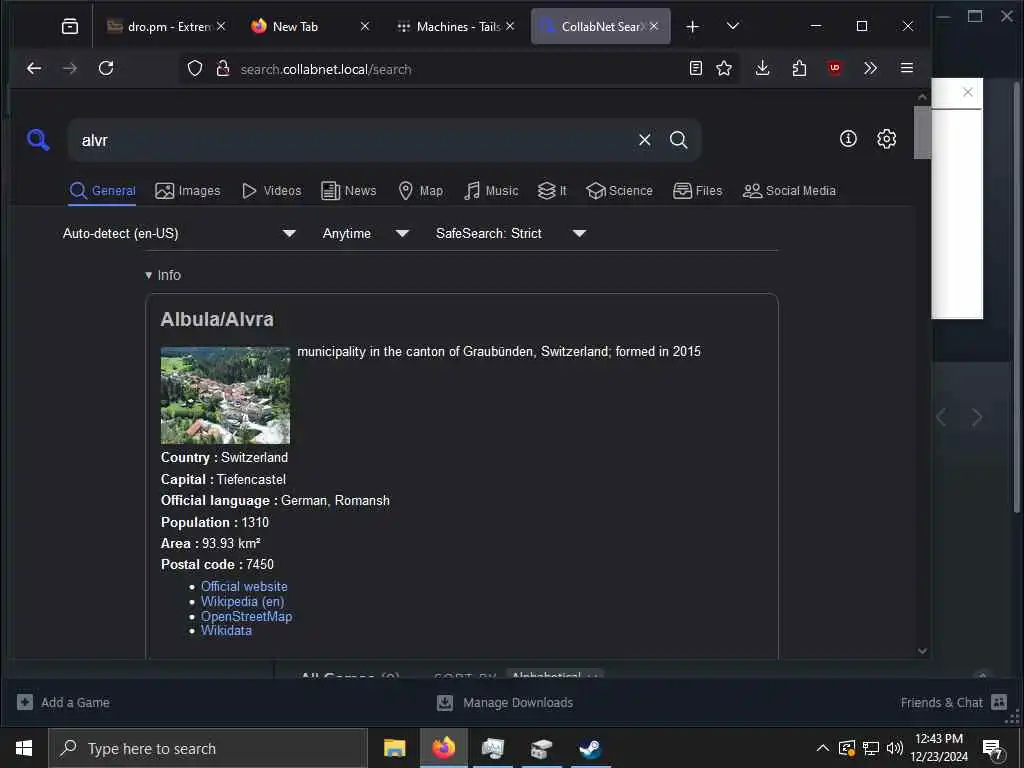Open the Windows Start menu
This screenshot has height=768, width=1024.
24,748
